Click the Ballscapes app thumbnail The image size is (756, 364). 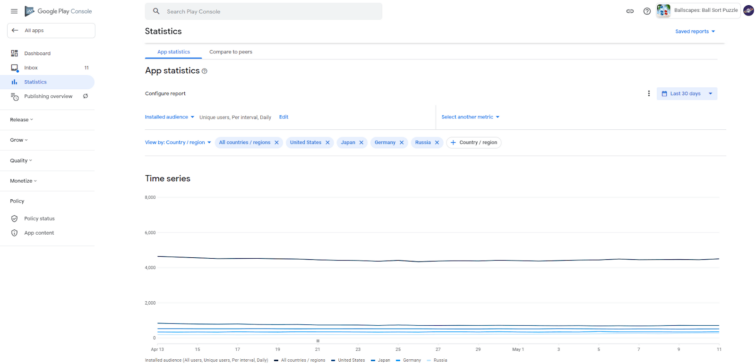click(x=663, y=11)
